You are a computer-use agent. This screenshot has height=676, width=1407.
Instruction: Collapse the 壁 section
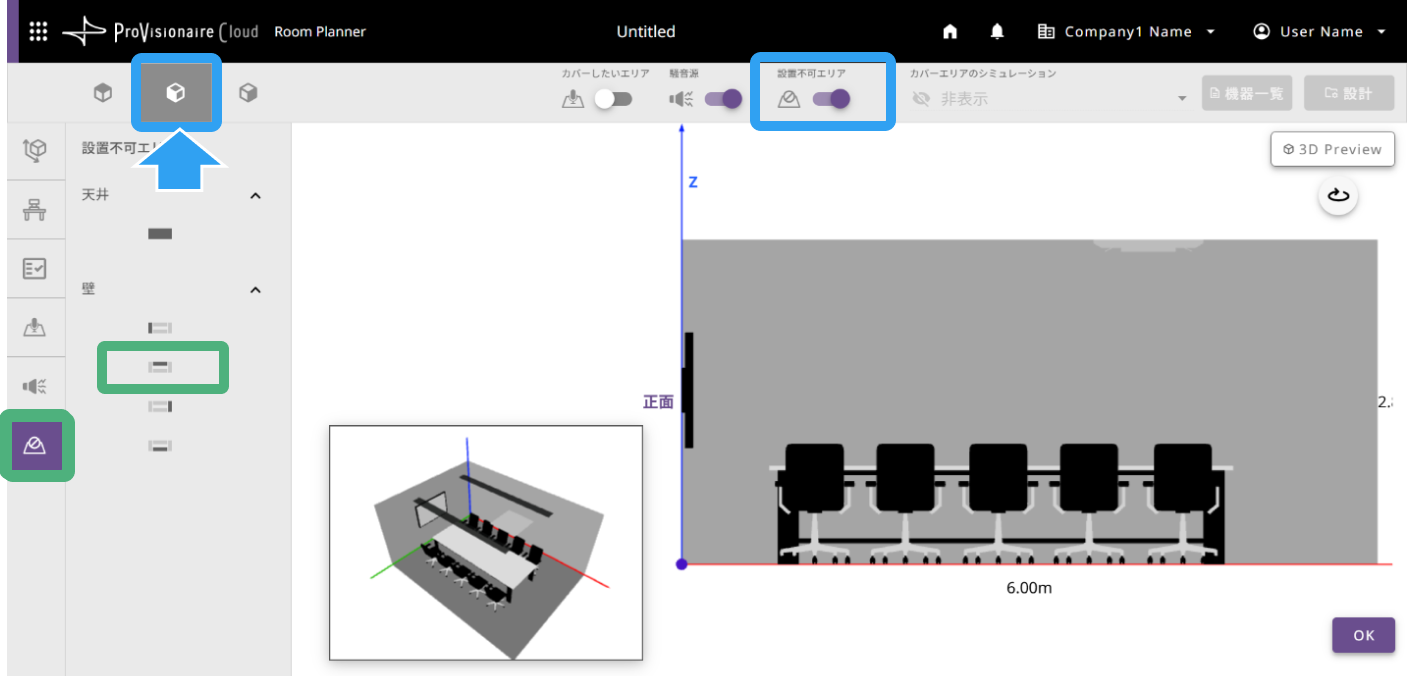(x=255, y=290)
